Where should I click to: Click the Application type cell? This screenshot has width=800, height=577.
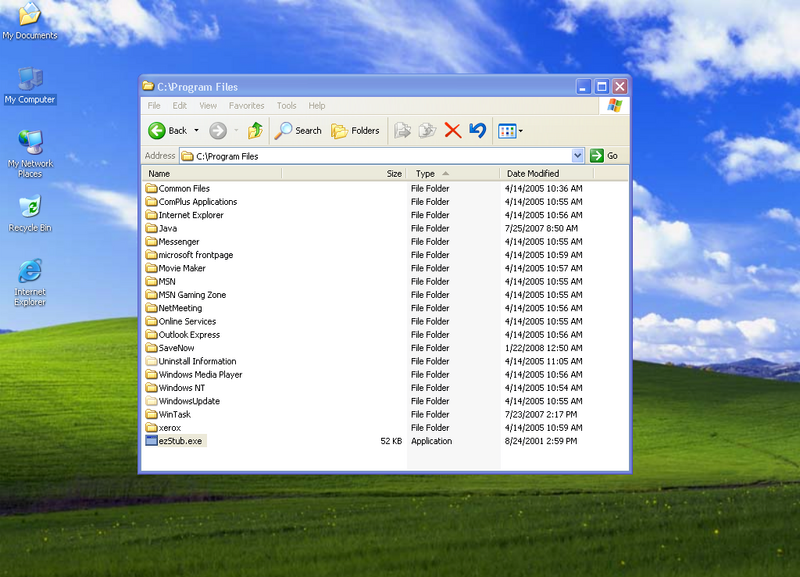pyautogui.click(x=432, y=441)
